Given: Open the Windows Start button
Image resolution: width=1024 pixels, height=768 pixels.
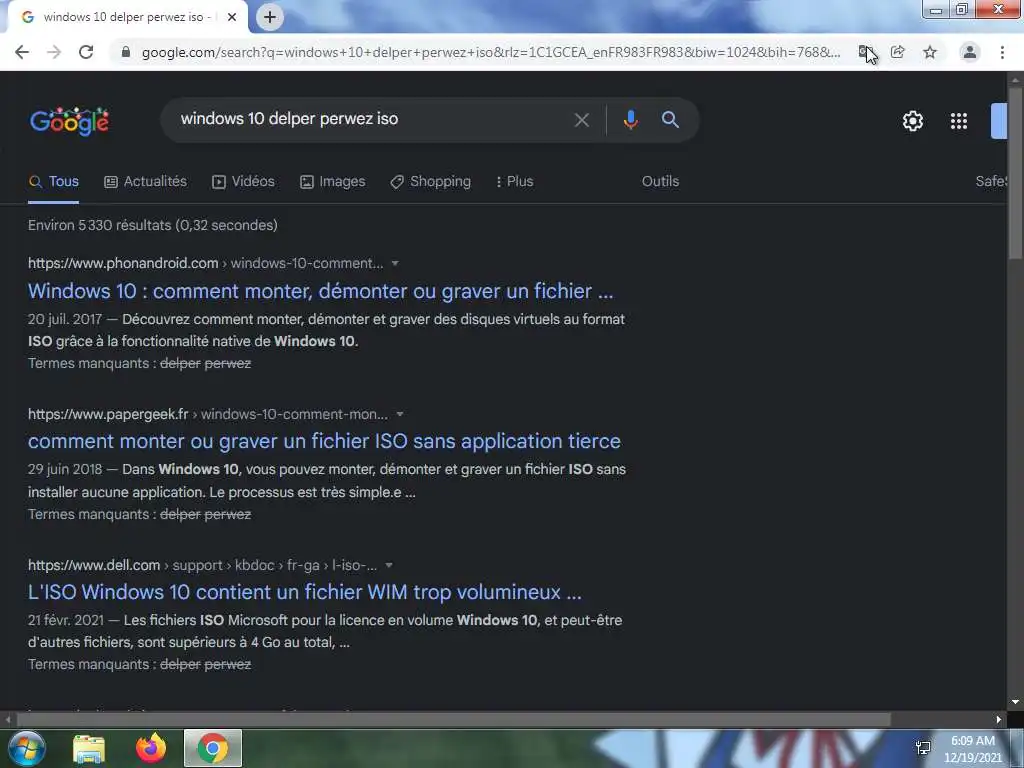Looking at the screenshot, I should (x=26, y=748).
